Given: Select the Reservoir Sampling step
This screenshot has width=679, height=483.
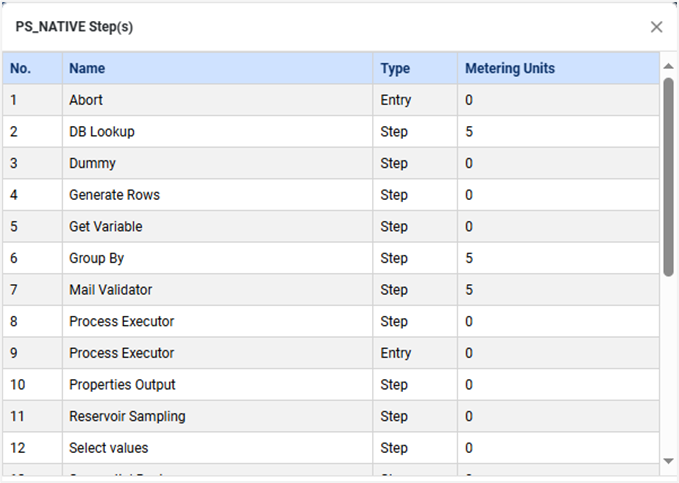Looking at the screenshot, I should click(x=127, y=416).
